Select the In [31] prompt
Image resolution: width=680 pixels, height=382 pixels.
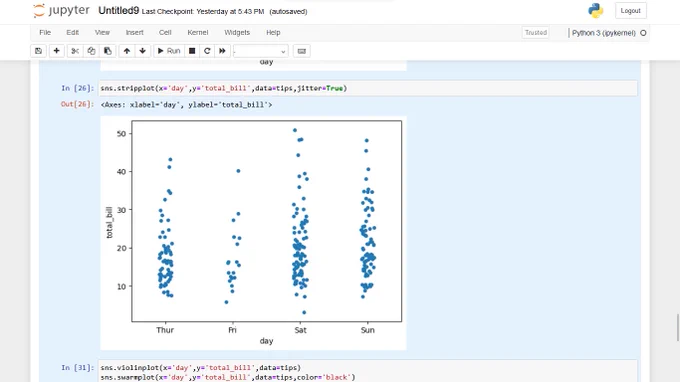point(77,368)
